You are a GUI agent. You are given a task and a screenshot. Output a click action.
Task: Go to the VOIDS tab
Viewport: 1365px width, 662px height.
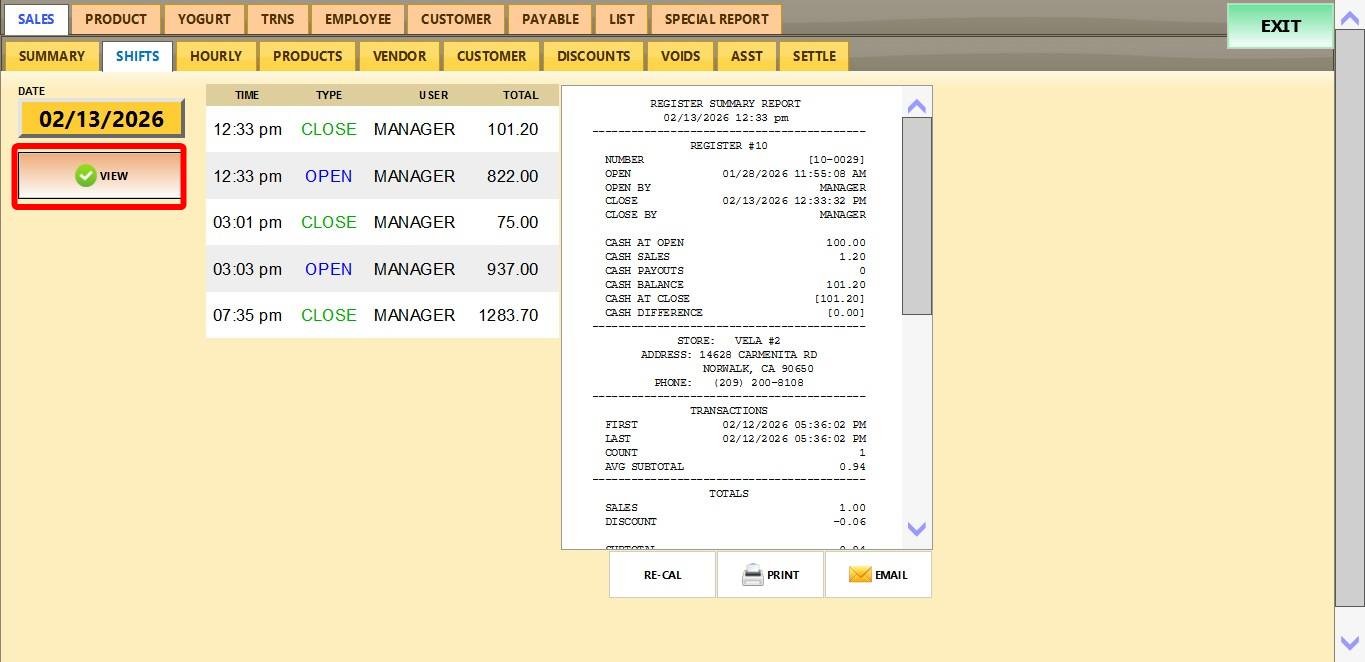point(680,56)
